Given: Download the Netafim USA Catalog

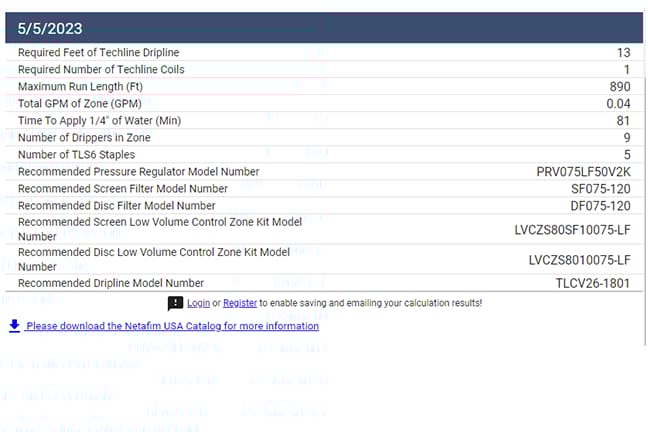Looking at the screenshot, I should click(172, 326).
